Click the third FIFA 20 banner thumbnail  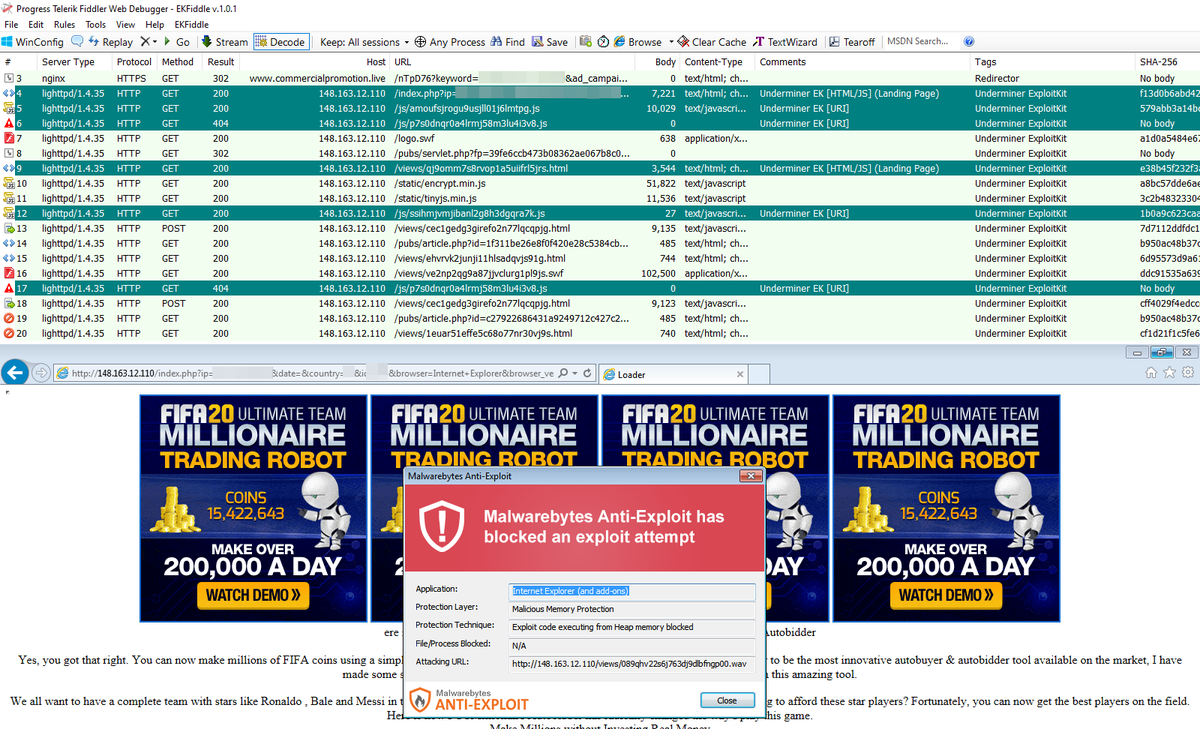coord(715,509)
